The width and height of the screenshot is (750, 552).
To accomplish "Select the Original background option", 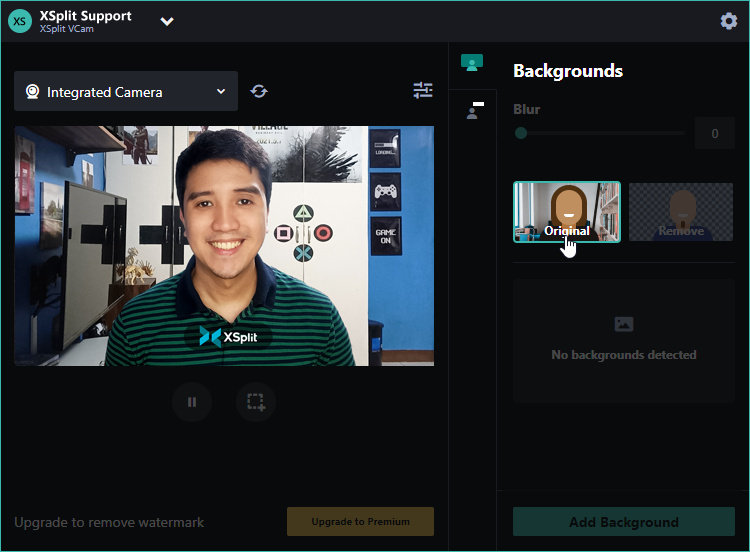I will [x=567, y=212].
